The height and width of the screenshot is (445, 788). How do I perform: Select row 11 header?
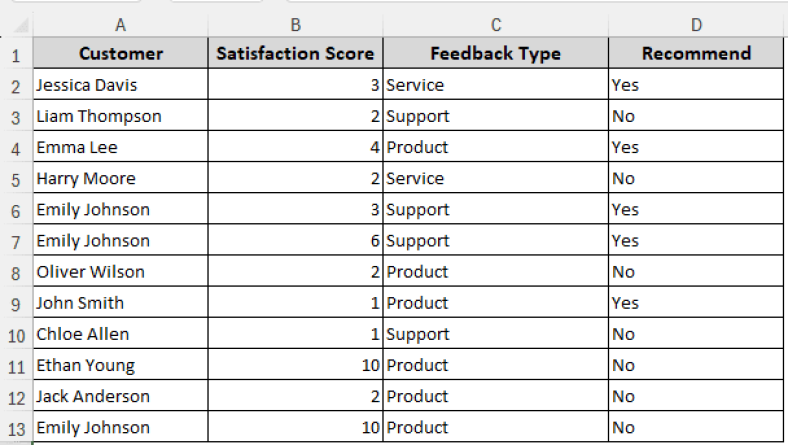pos(15,366)
